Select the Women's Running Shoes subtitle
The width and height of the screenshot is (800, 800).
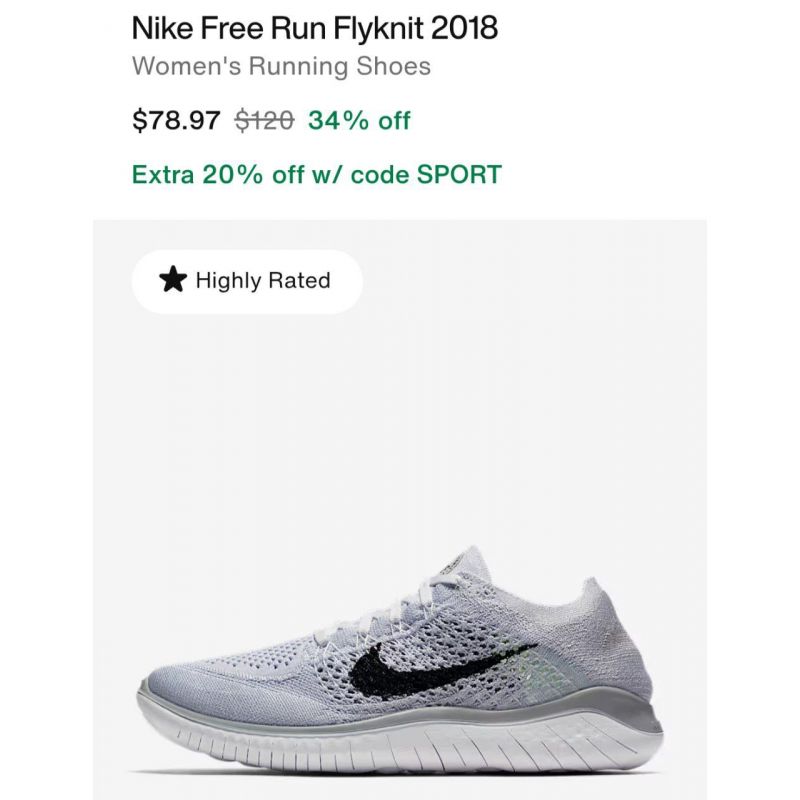tap(282, 66)
